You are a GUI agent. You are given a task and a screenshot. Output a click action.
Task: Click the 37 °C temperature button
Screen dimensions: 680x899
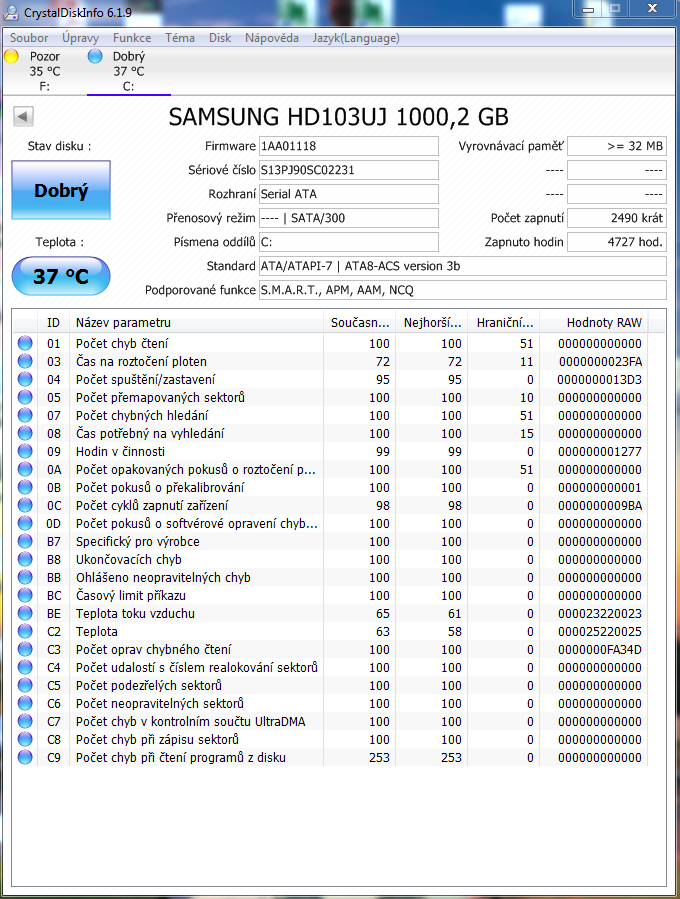(61, 276)
